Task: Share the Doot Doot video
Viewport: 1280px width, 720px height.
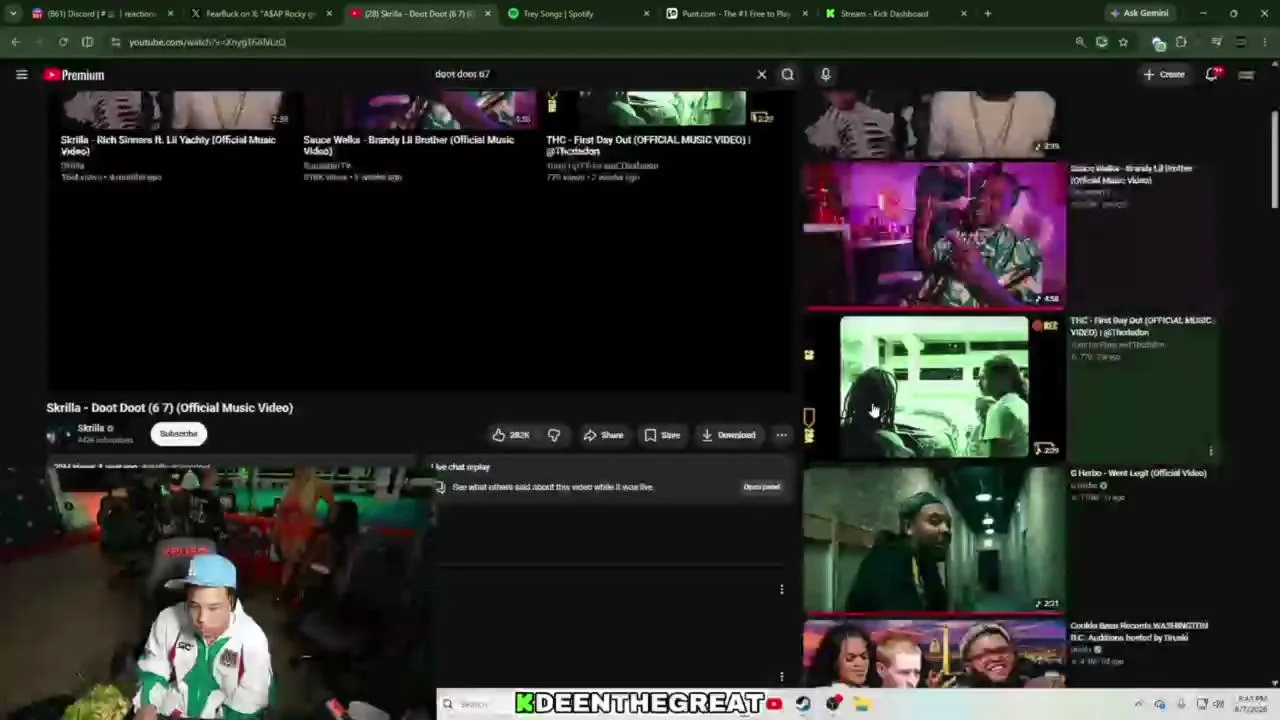Action: (x=603, y=435)
